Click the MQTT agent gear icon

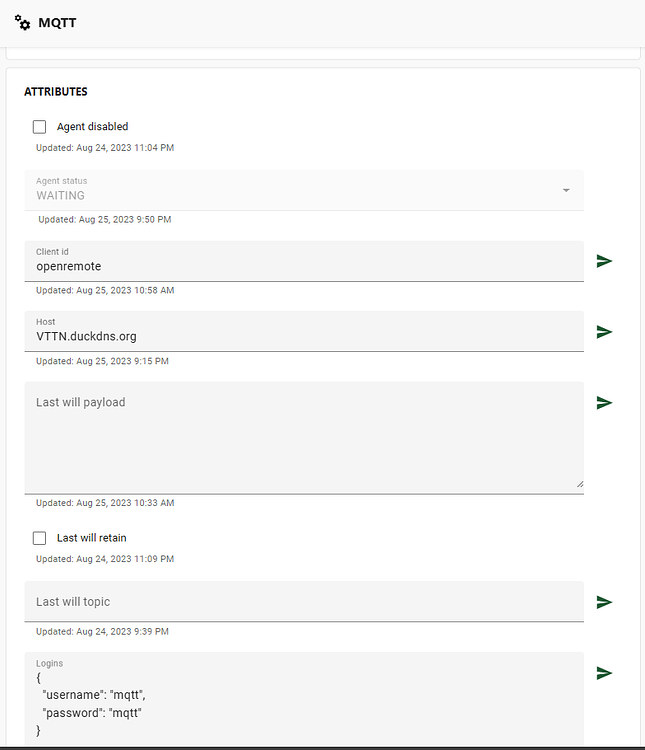23,23
